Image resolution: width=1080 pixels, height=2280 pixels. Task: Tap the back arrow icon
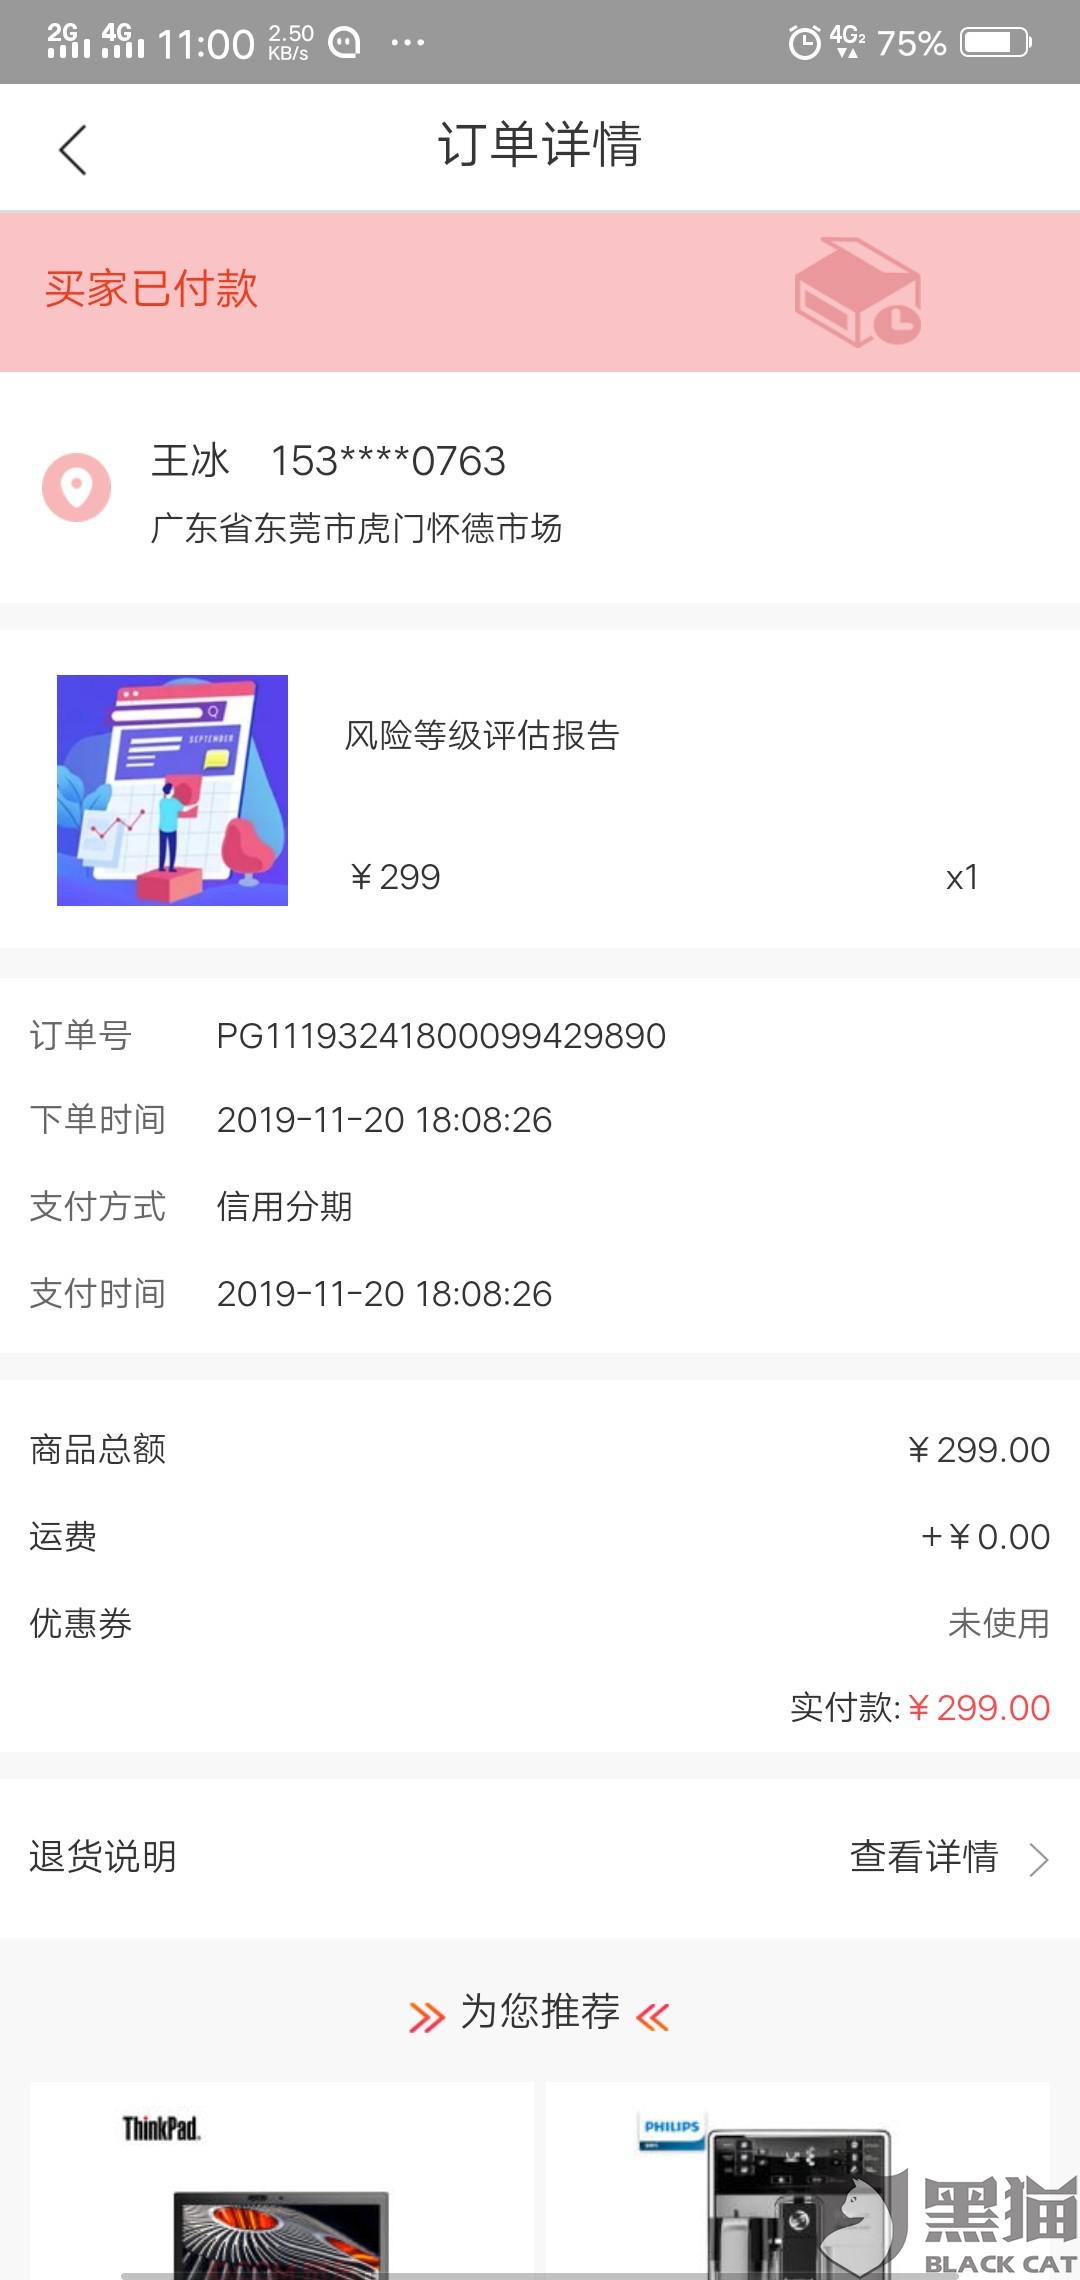point(73,150)
